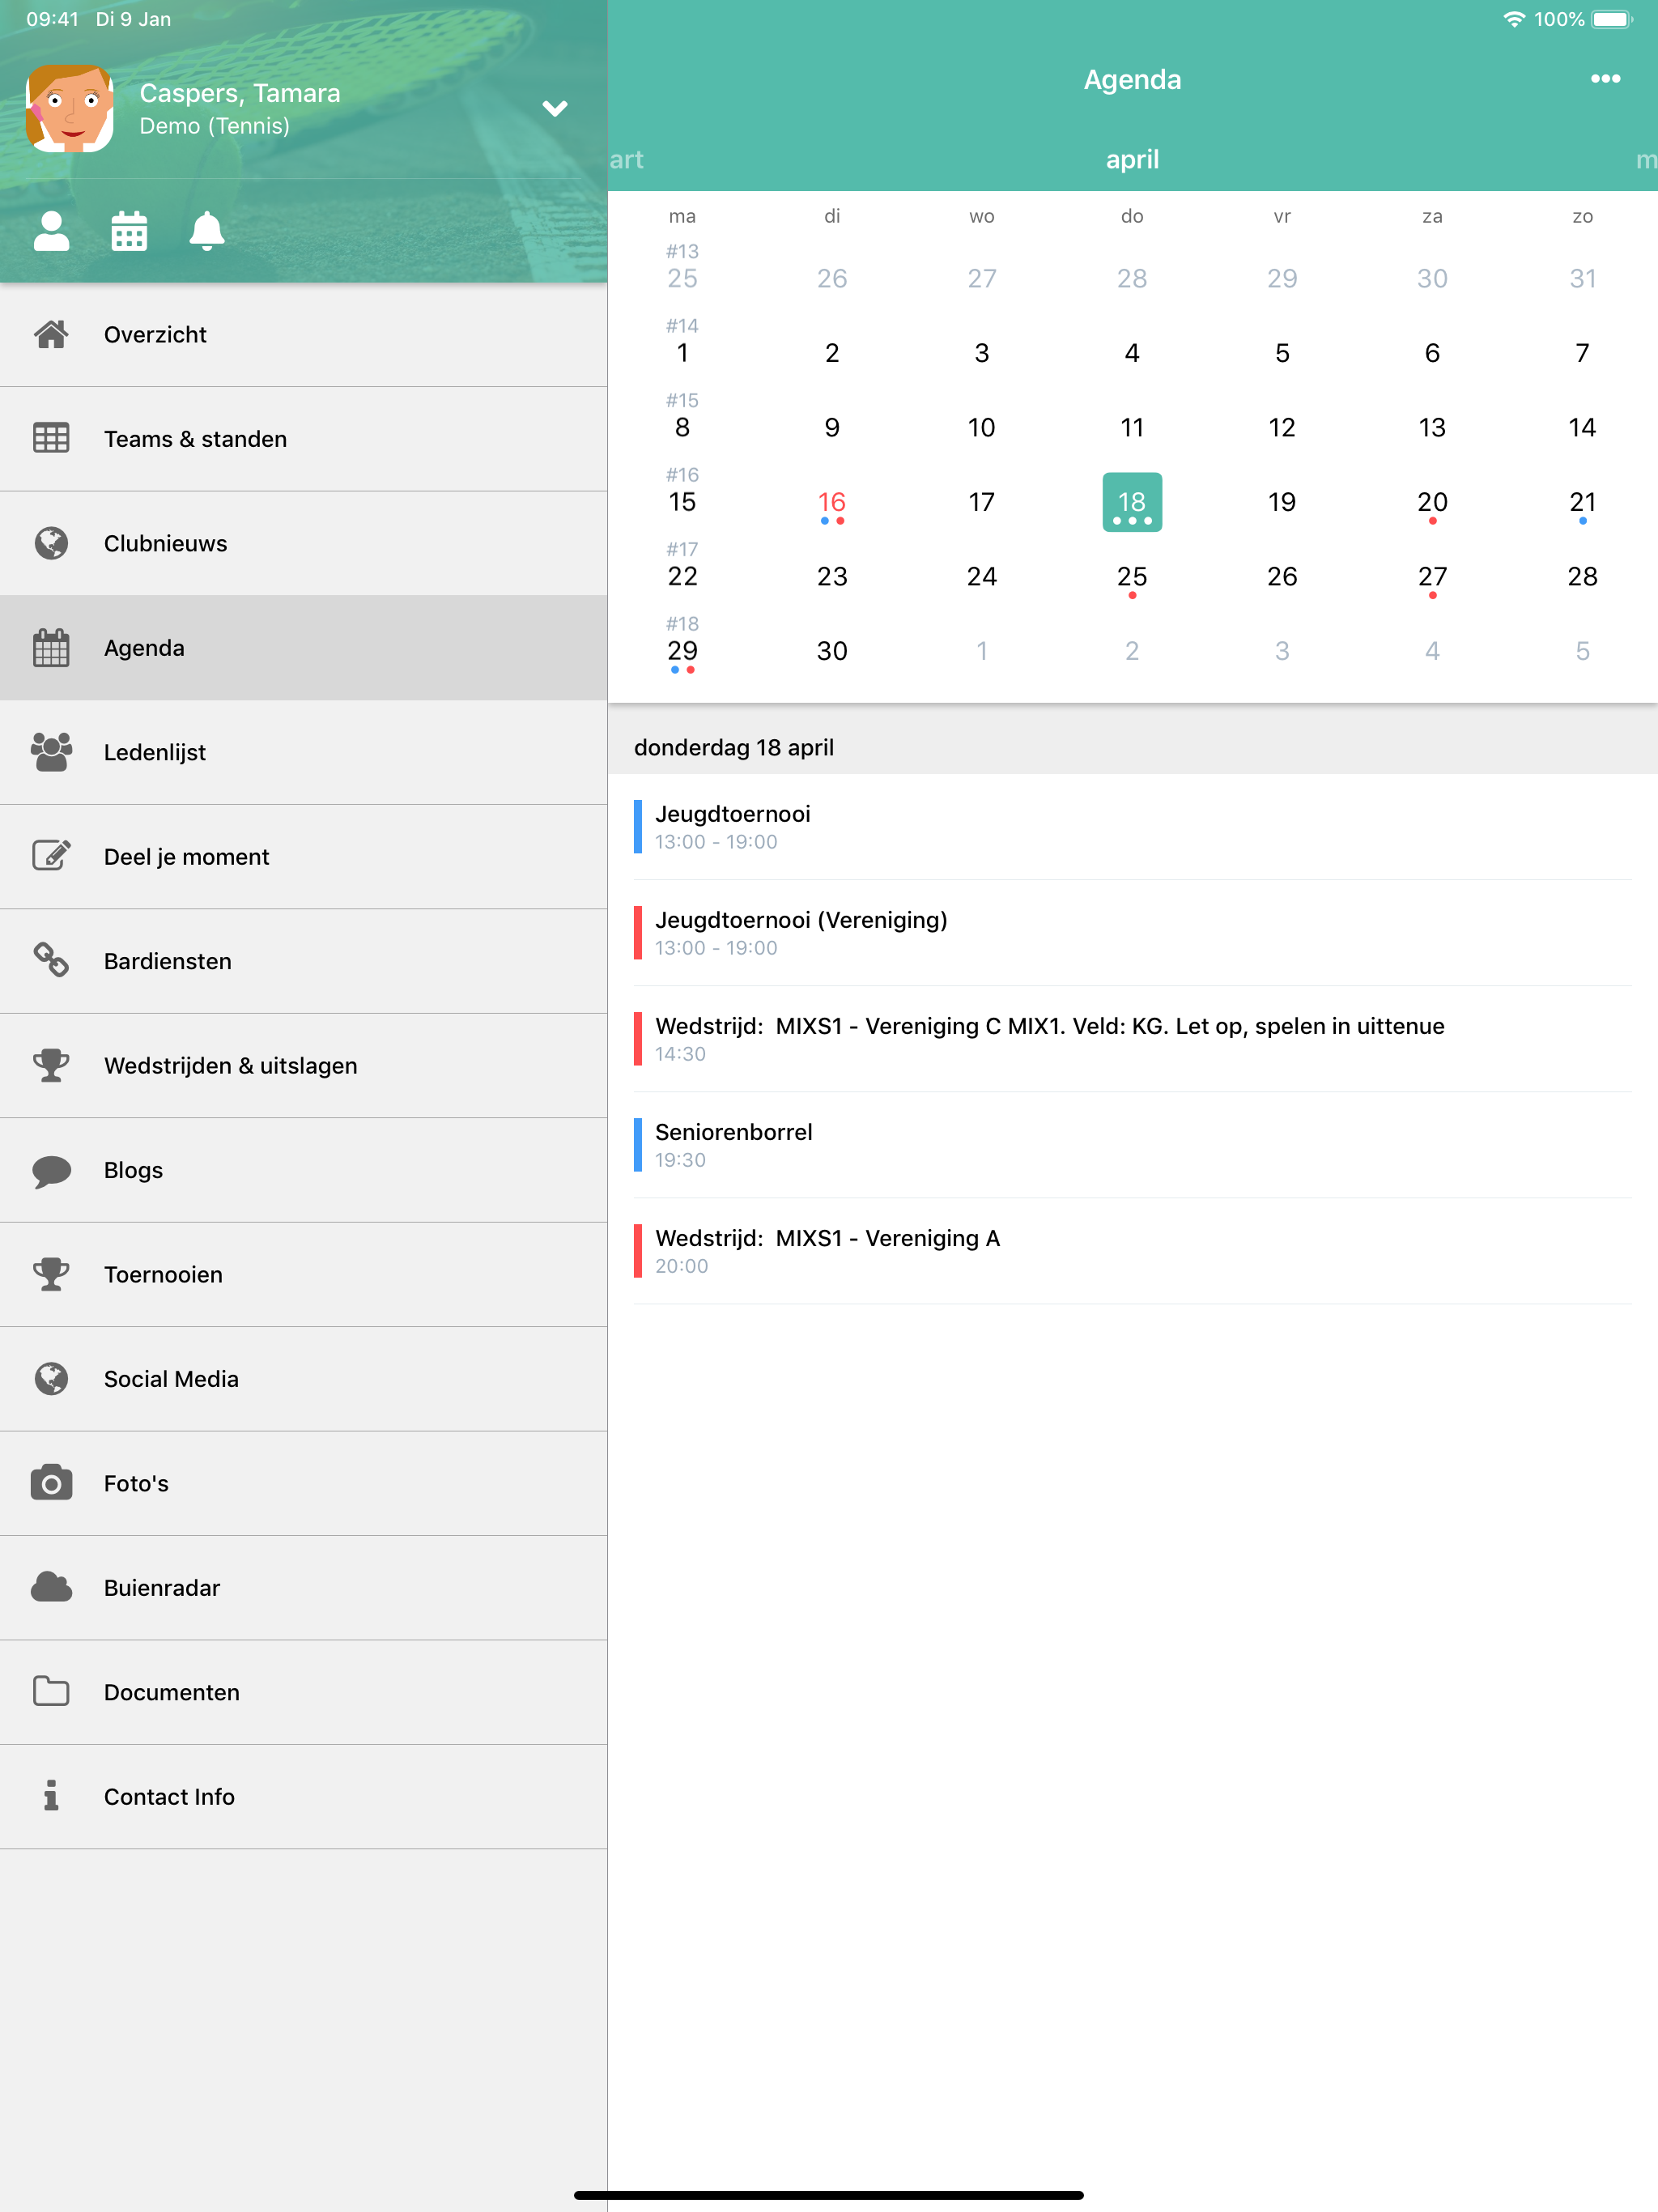
Task: Open Deel je moment
Action: (x=304, y=857)
